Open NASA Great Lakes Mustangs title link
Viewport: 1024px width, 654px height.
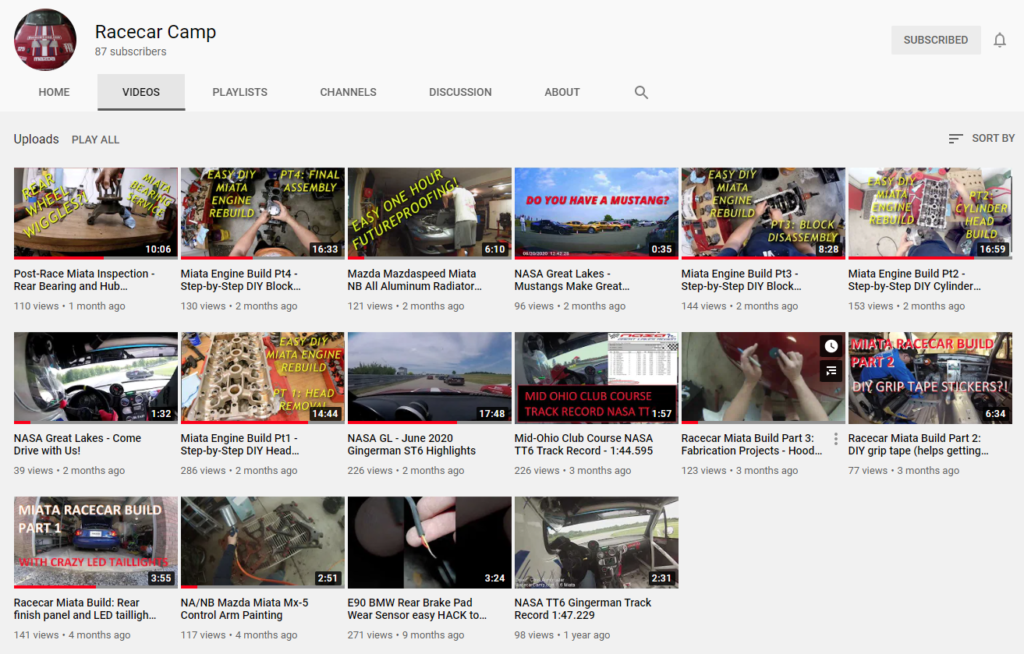[572, 280]
